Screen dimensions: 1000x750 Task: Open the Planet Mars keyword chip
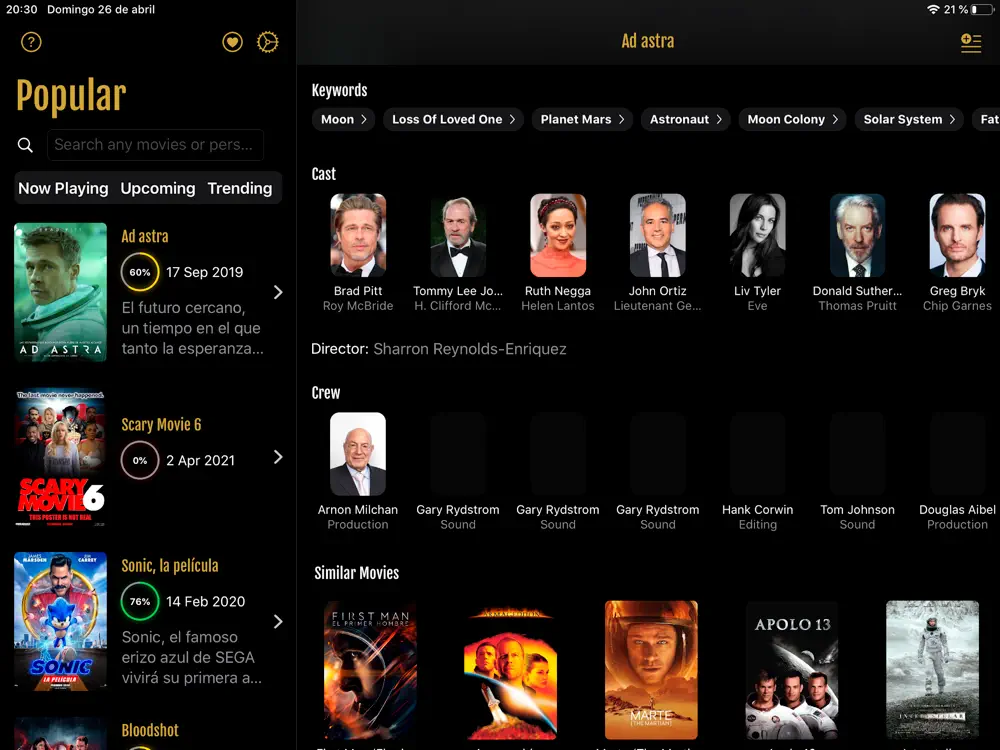click(582, 119)
